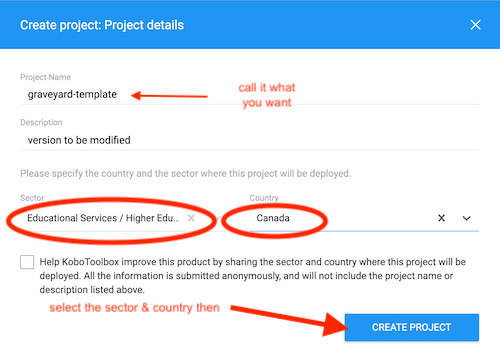Focus the Description field text

(249, 140)
